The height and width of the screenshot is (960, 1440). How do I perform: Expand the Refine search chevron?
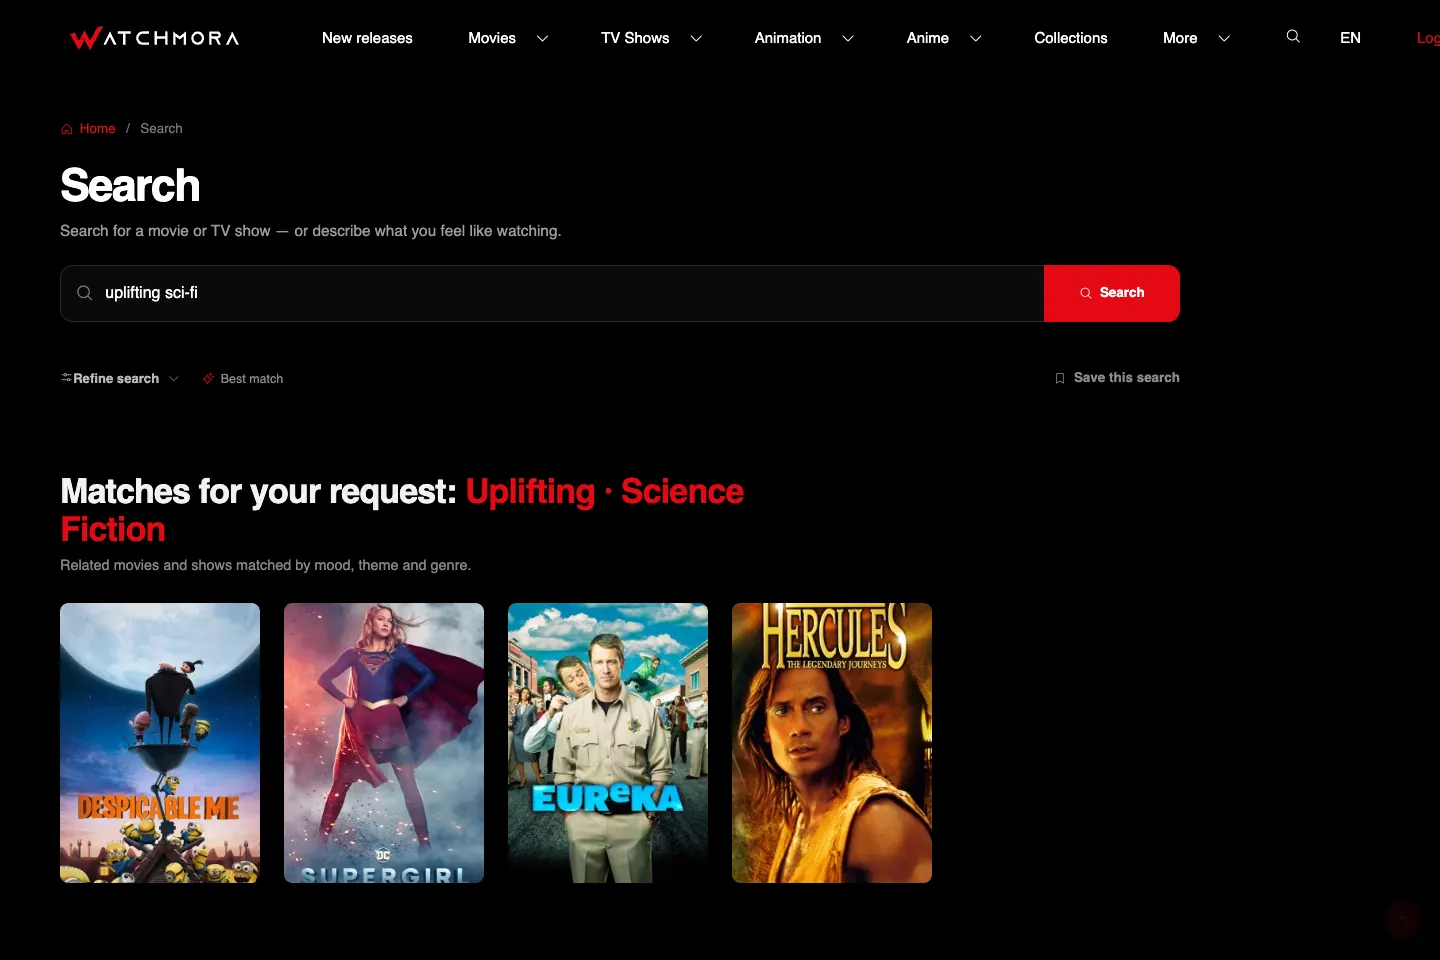174,379
